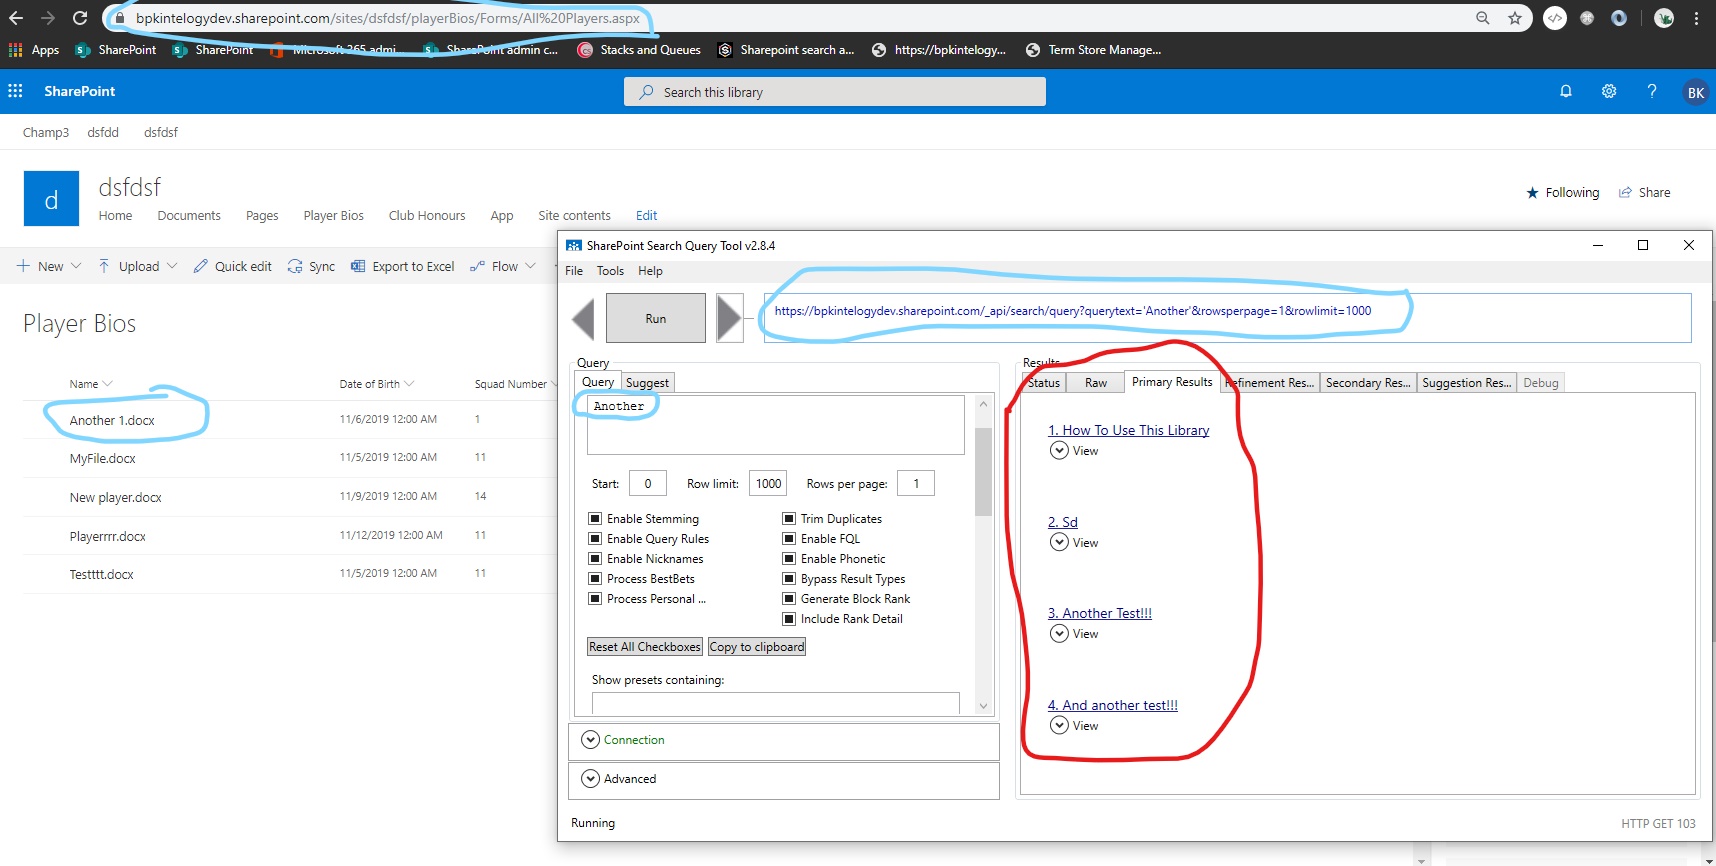Bookmark this page with the star icon
Image resolution: width=1716 pixels, height=866 pixels.
[1515, 18]
